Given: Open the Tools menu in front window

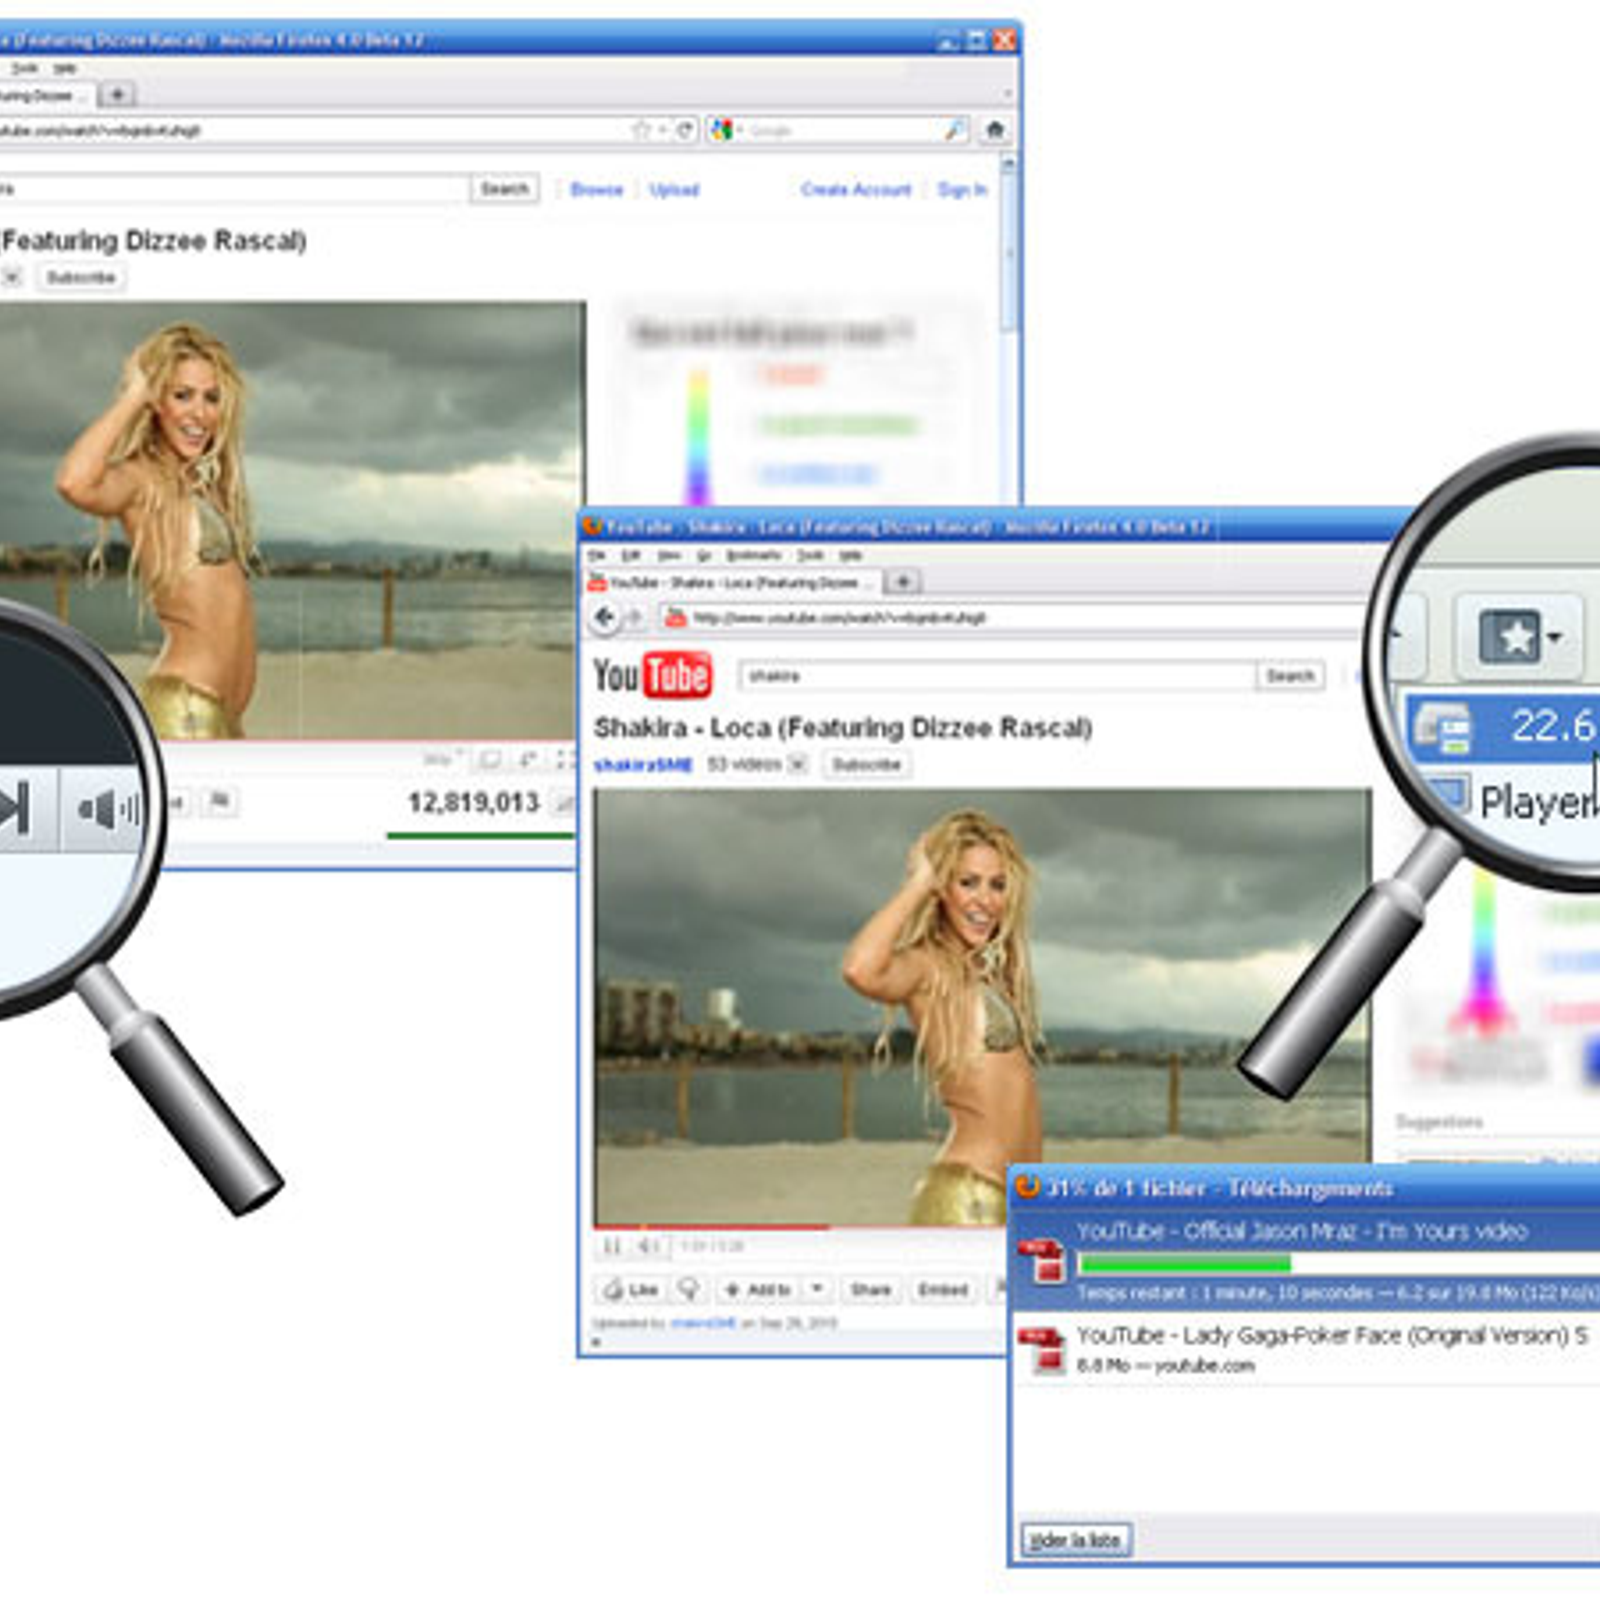Looking at the screenshot, I should (x=810, y=555).
